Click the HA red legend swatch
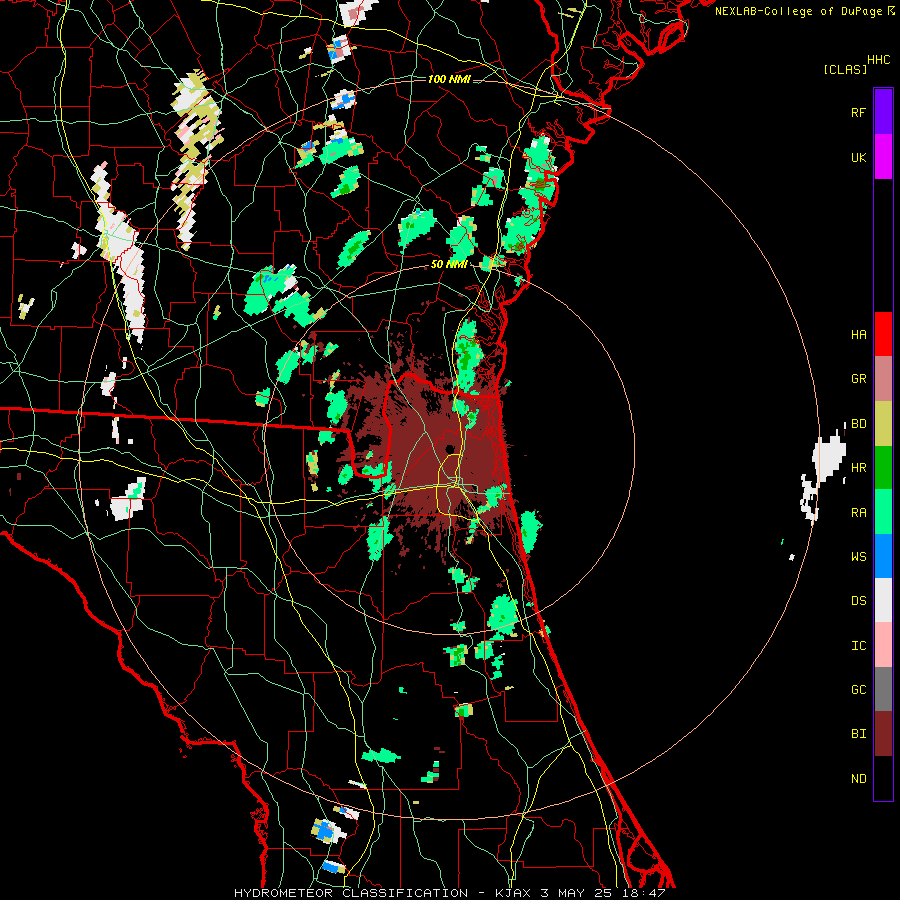The width and height of the screenshot is (900, 900). (x=883, y=334)
